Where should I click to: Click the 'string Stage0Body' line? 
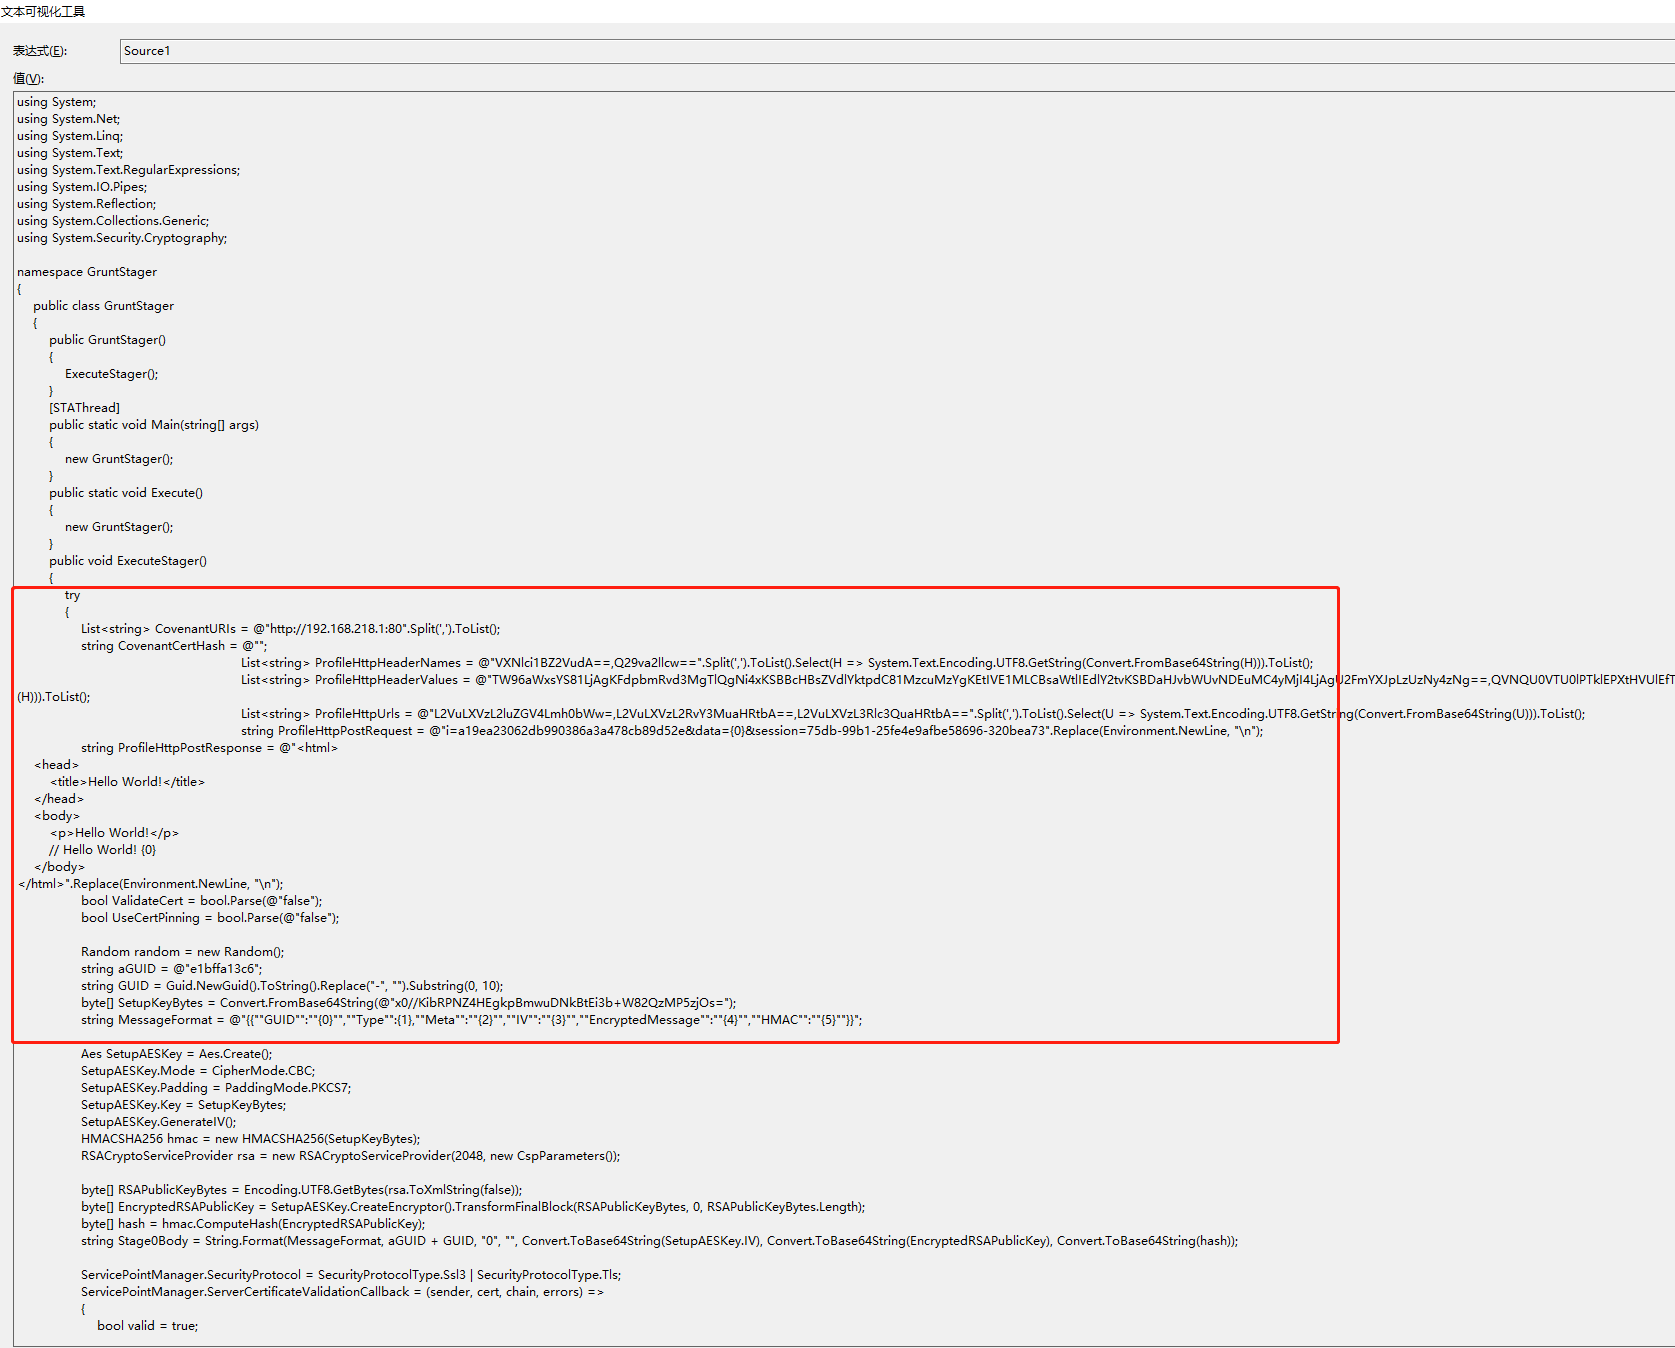click(660, 1241)
